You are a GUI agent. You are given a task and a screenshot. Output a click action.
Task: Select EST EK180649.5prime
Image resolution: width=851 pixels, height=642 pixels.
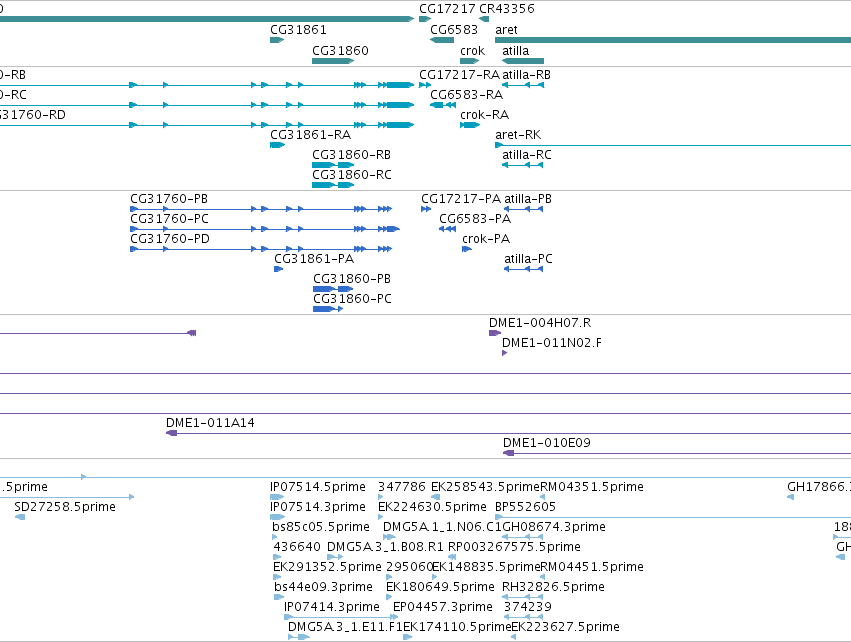[x=440, y=588]
